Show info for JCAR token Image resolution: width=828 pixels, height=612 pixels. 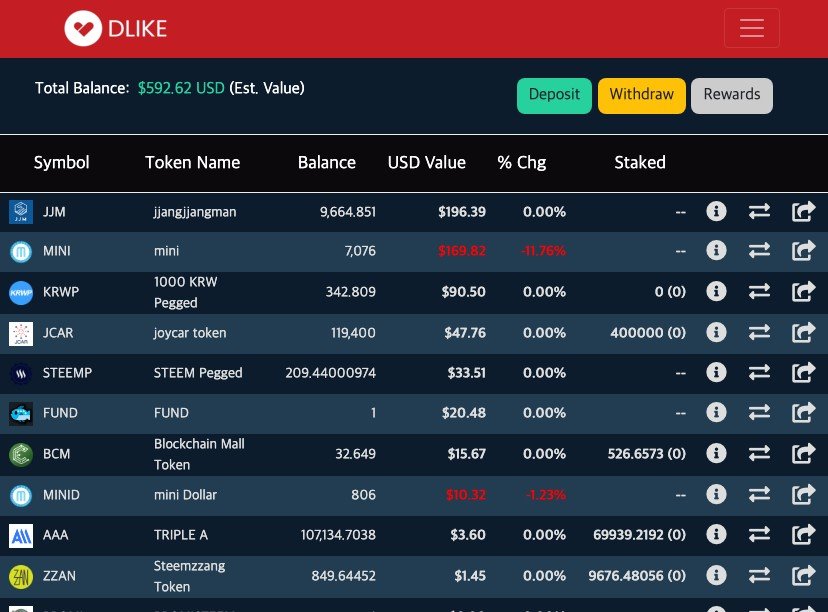coord(716,333)
